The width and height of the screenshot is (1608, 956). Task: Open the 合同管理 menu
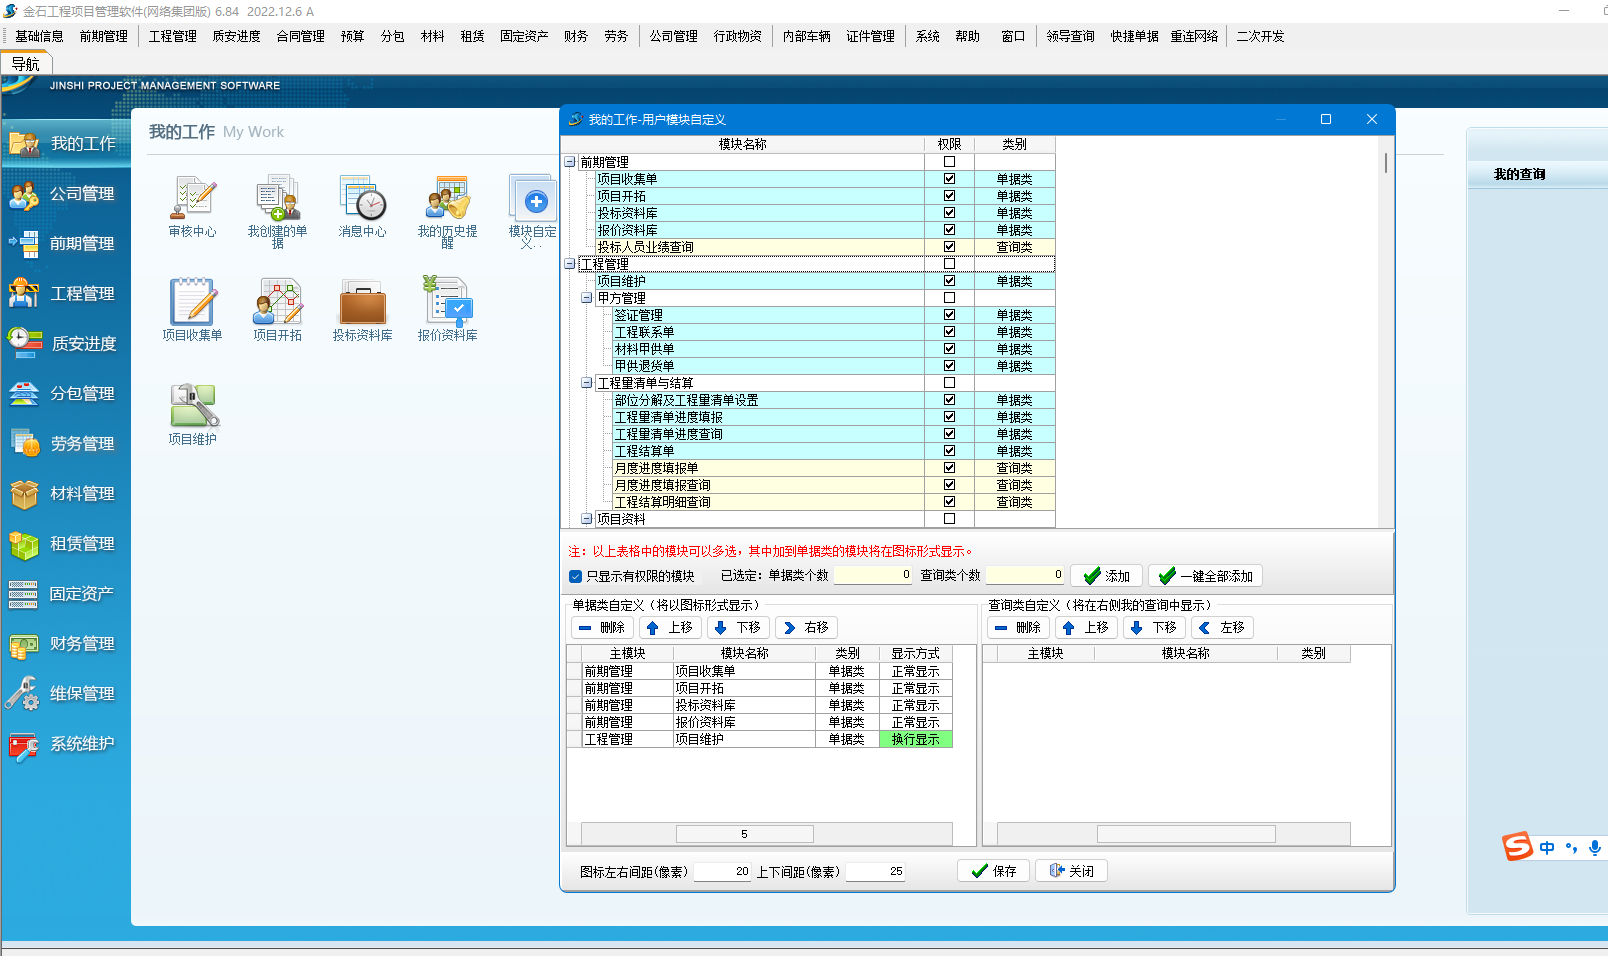(x=300, y=36)
